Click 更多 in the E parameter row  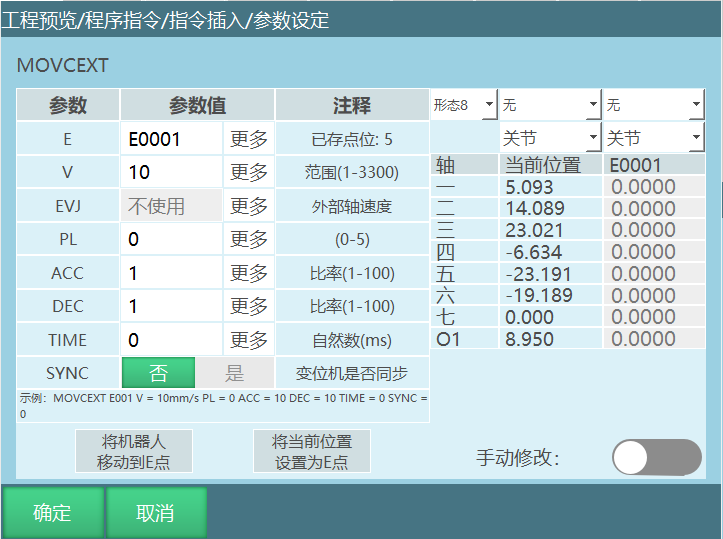(248, 139)
